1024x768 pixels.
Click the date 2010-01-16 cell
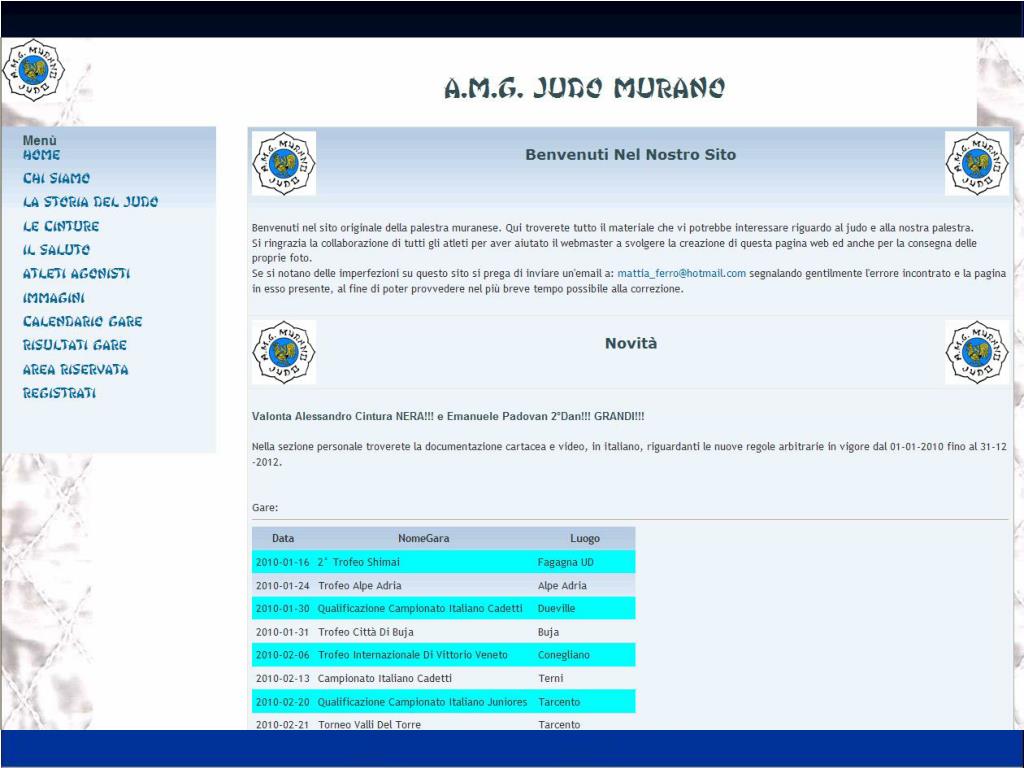click(282, 562)
